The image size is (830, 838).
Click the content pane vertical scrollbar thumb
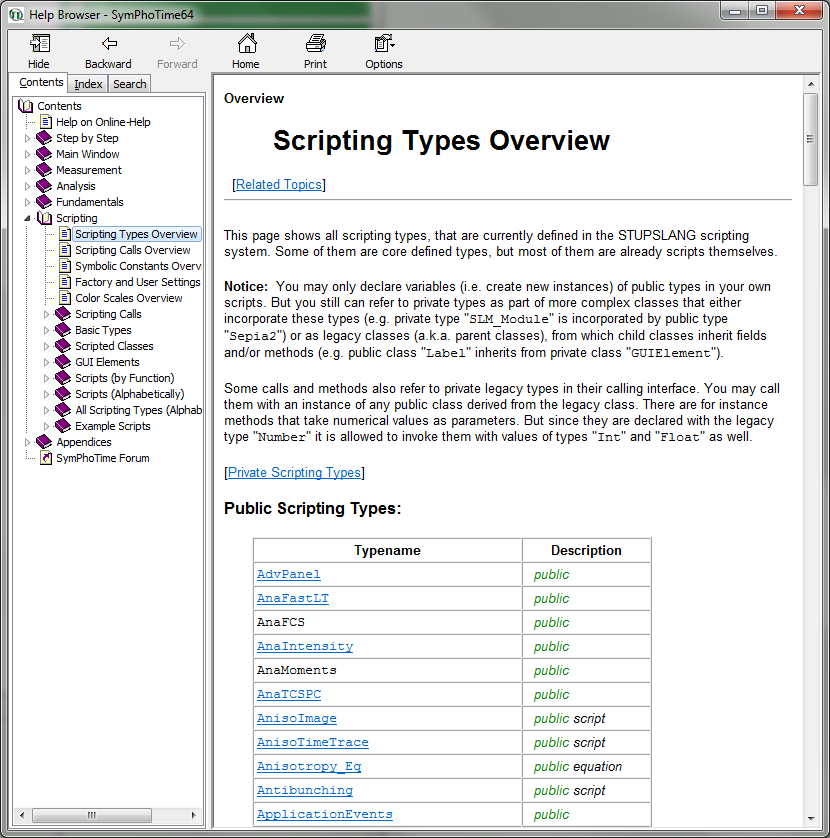[811, 140]
